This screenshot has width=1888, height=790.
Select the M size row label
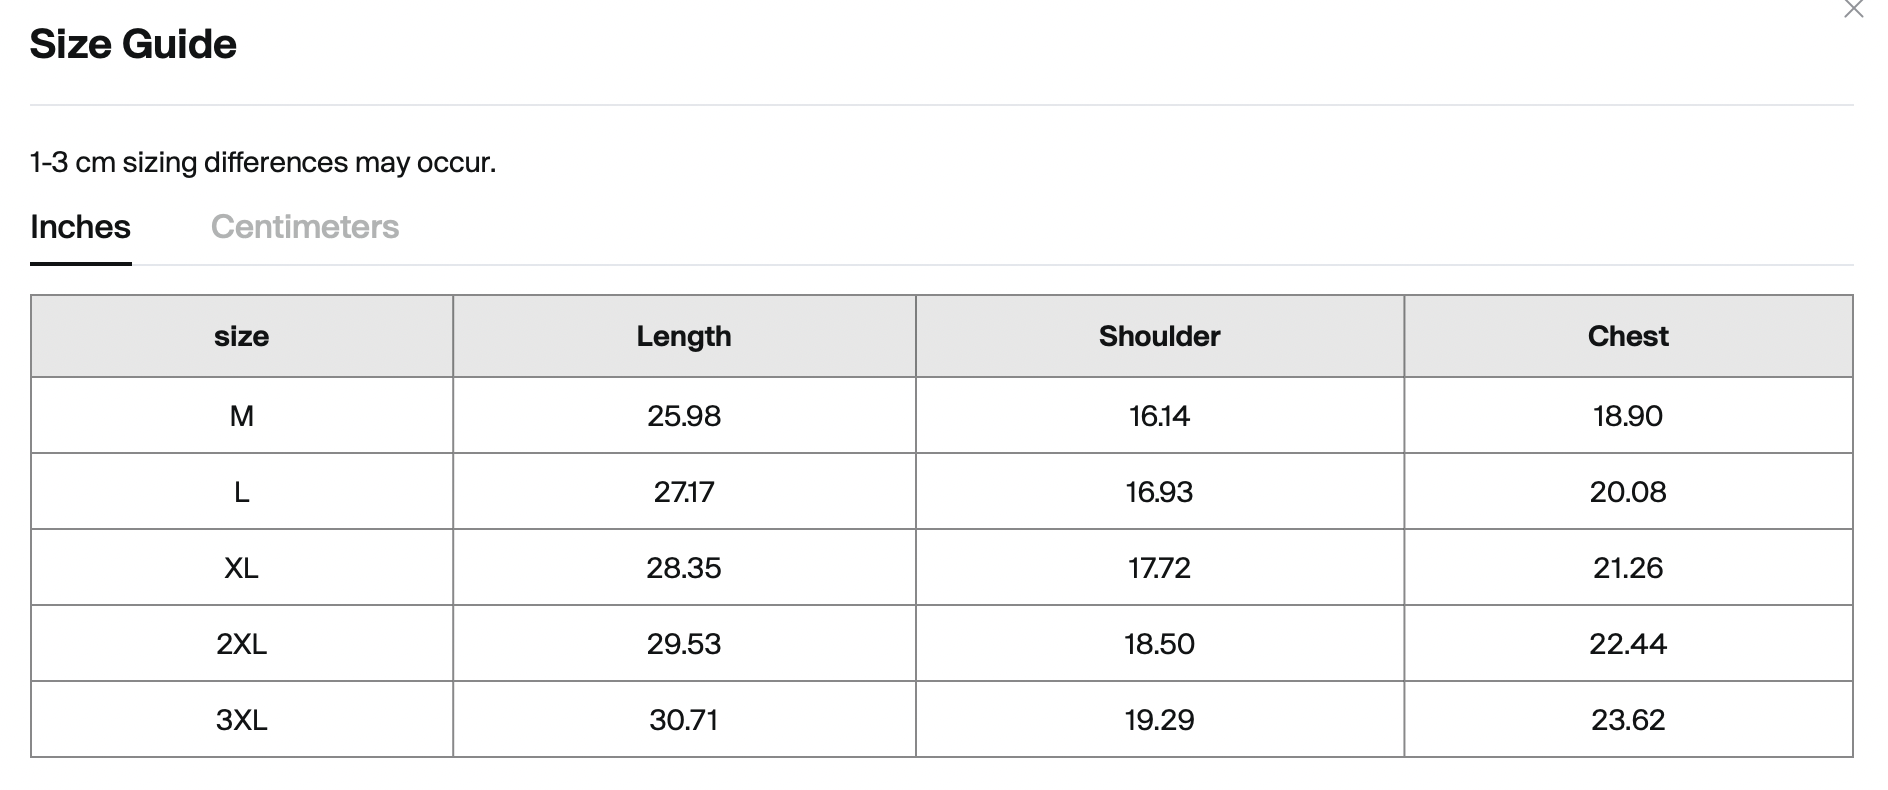[241, 416]
